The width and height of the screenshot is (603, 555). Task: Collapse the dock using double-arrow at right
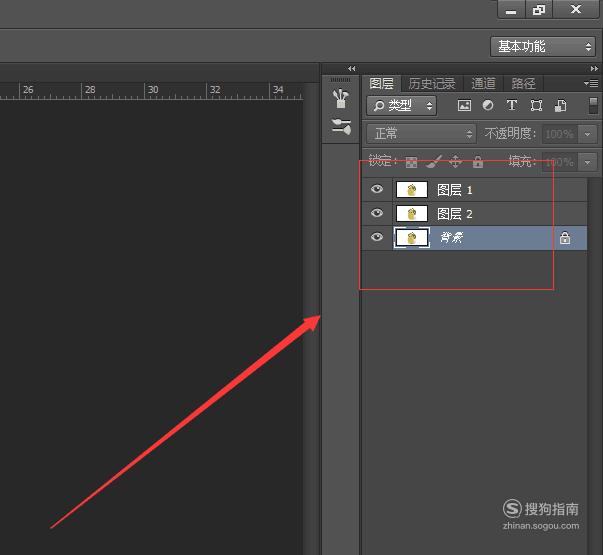point(594,68)
